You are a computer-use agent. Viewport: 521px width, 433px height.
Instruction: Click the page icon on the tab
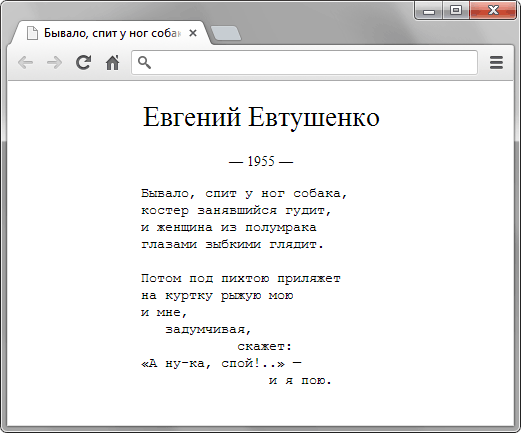(x=32, y=33)
